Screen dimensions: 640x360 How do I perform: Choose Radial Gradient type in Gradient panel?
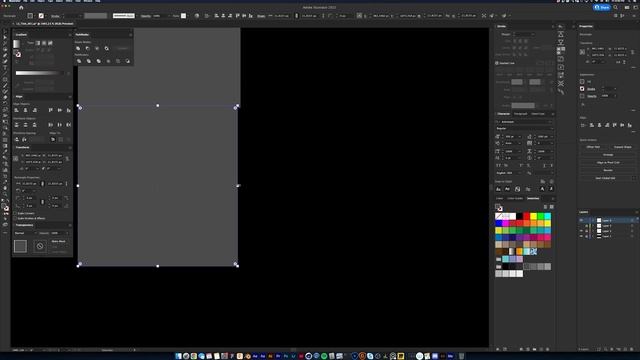tap(44, 43)
